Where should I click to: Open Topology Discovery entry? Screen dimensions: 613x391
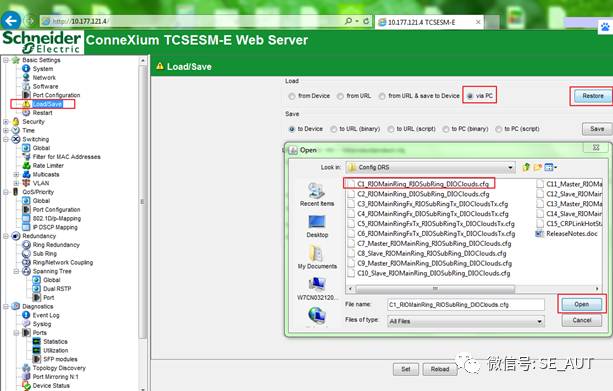click(x=59, y=368)
